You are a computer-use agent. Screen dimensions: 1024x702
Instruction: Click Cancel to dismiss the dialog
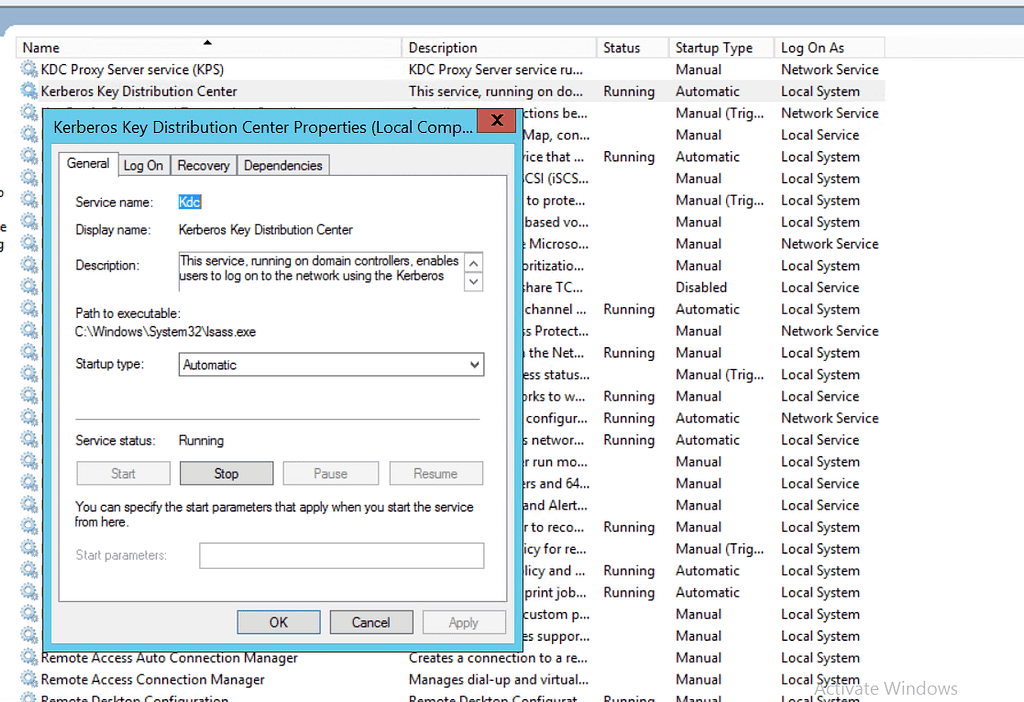(x=371, y=621)
